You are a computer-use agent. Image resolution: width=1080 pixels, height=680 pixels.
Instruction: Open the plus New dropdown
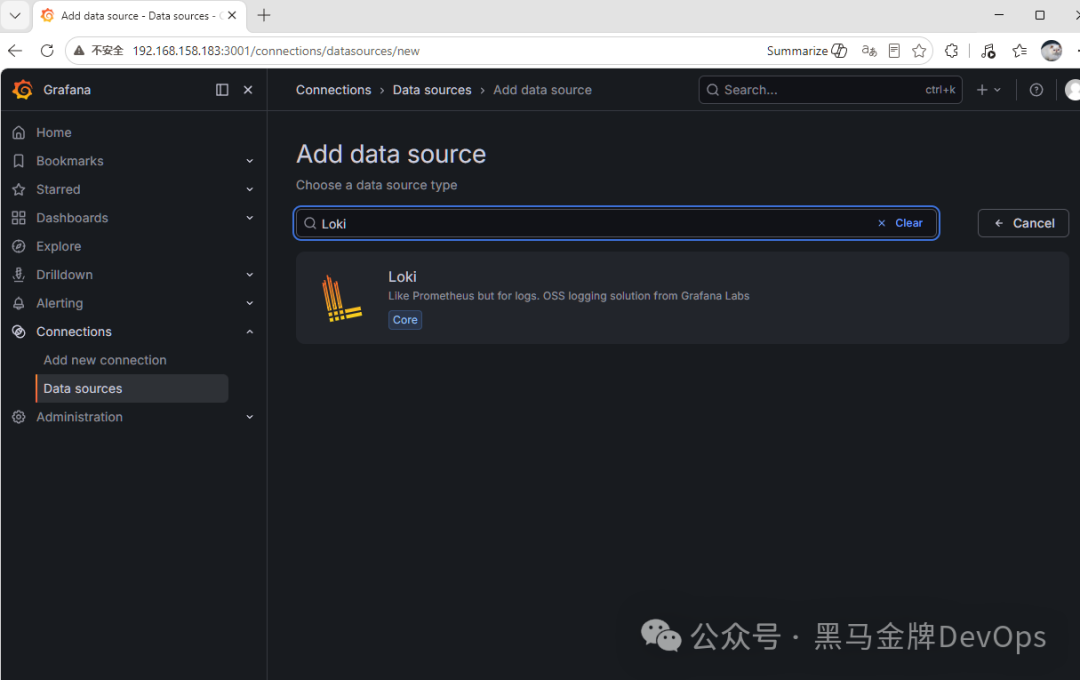click(x=988, y=90)
